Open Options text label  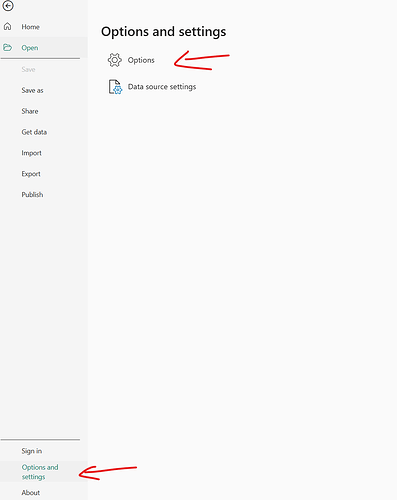[x=141, y=60]
